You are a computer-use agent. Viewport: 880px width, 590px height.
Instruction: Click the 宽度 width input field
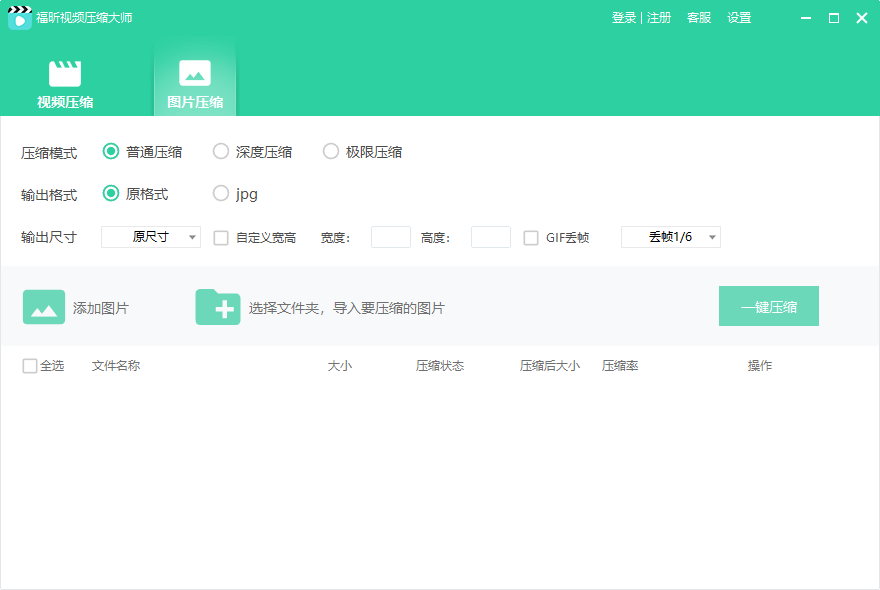click(x=390, y=237)
